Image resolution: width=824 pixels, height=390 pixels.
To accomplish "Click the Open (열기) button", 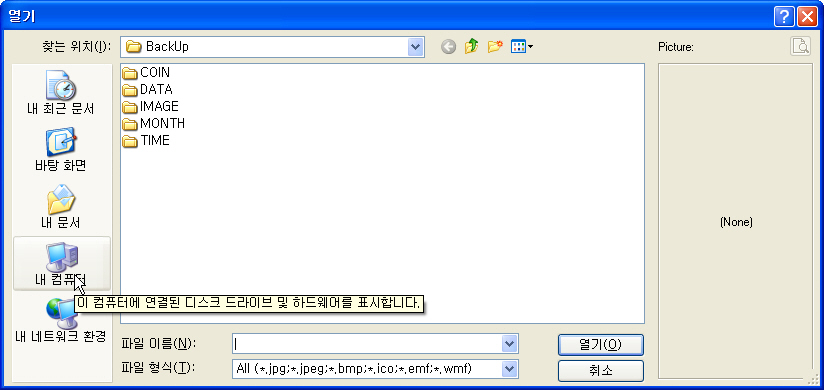I will 601,344.
